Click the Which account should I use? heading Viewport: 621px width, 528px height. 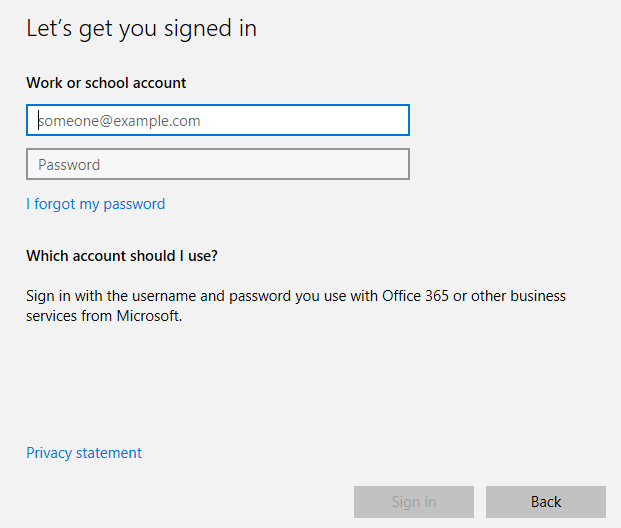pyautogui.click(x=122, y=256)
